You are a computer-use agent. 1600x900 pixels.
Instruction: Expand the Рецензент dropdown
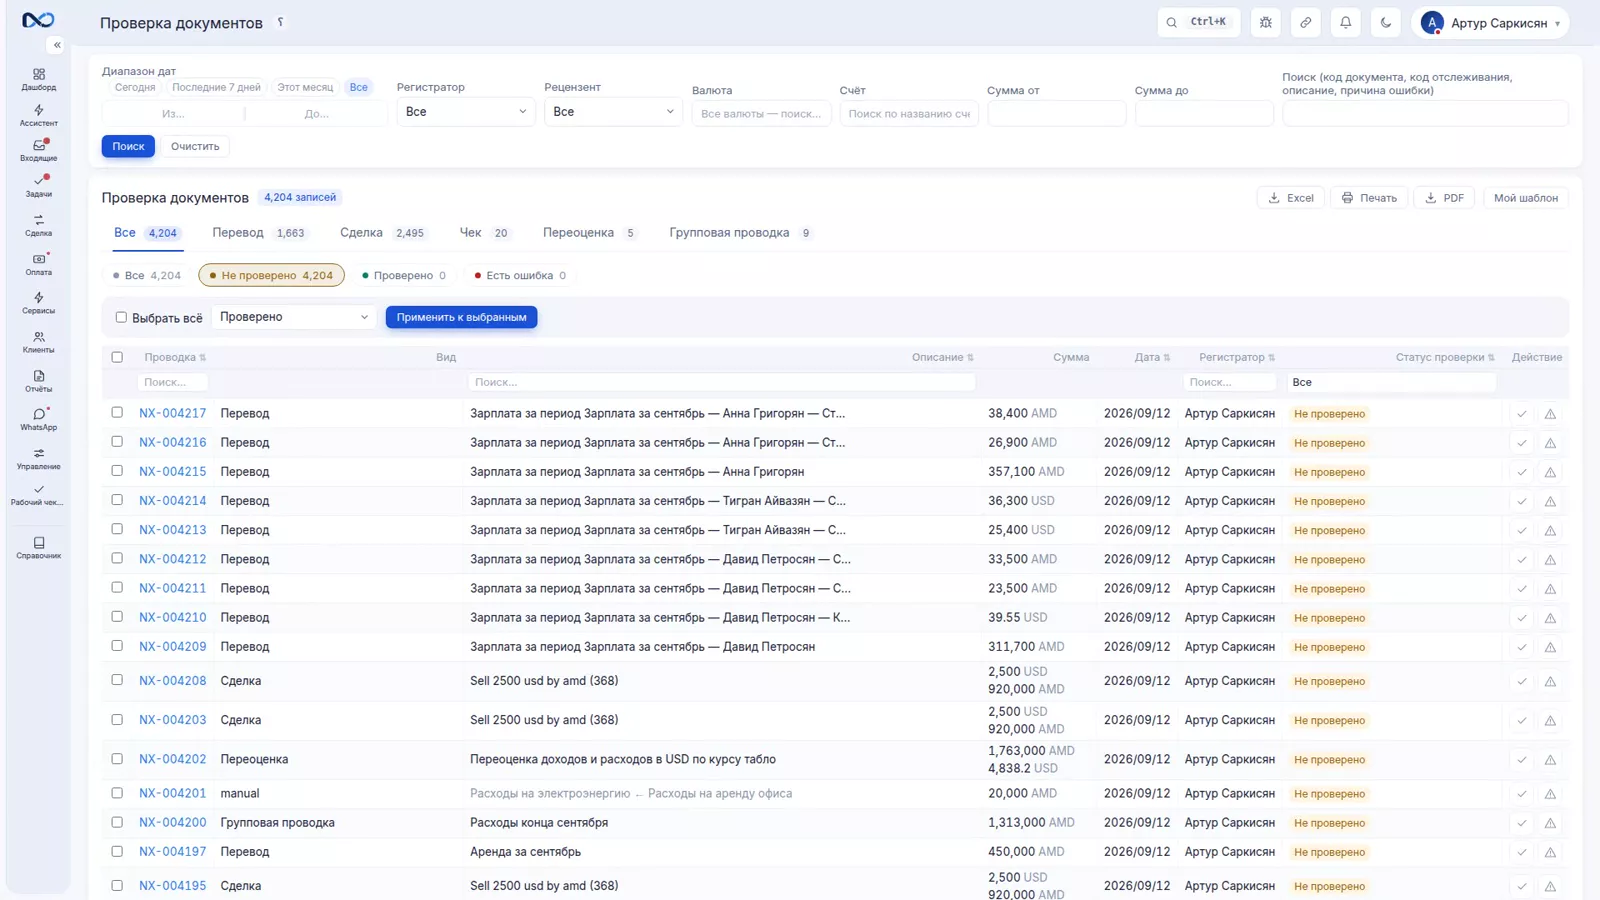(613, 112)
